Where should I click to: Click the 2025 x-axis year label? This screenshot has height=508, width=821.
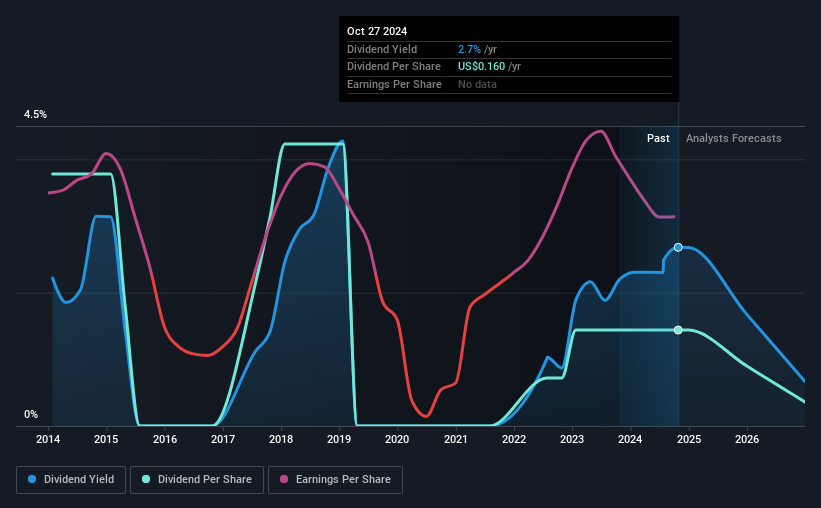(x=689, y=439)
